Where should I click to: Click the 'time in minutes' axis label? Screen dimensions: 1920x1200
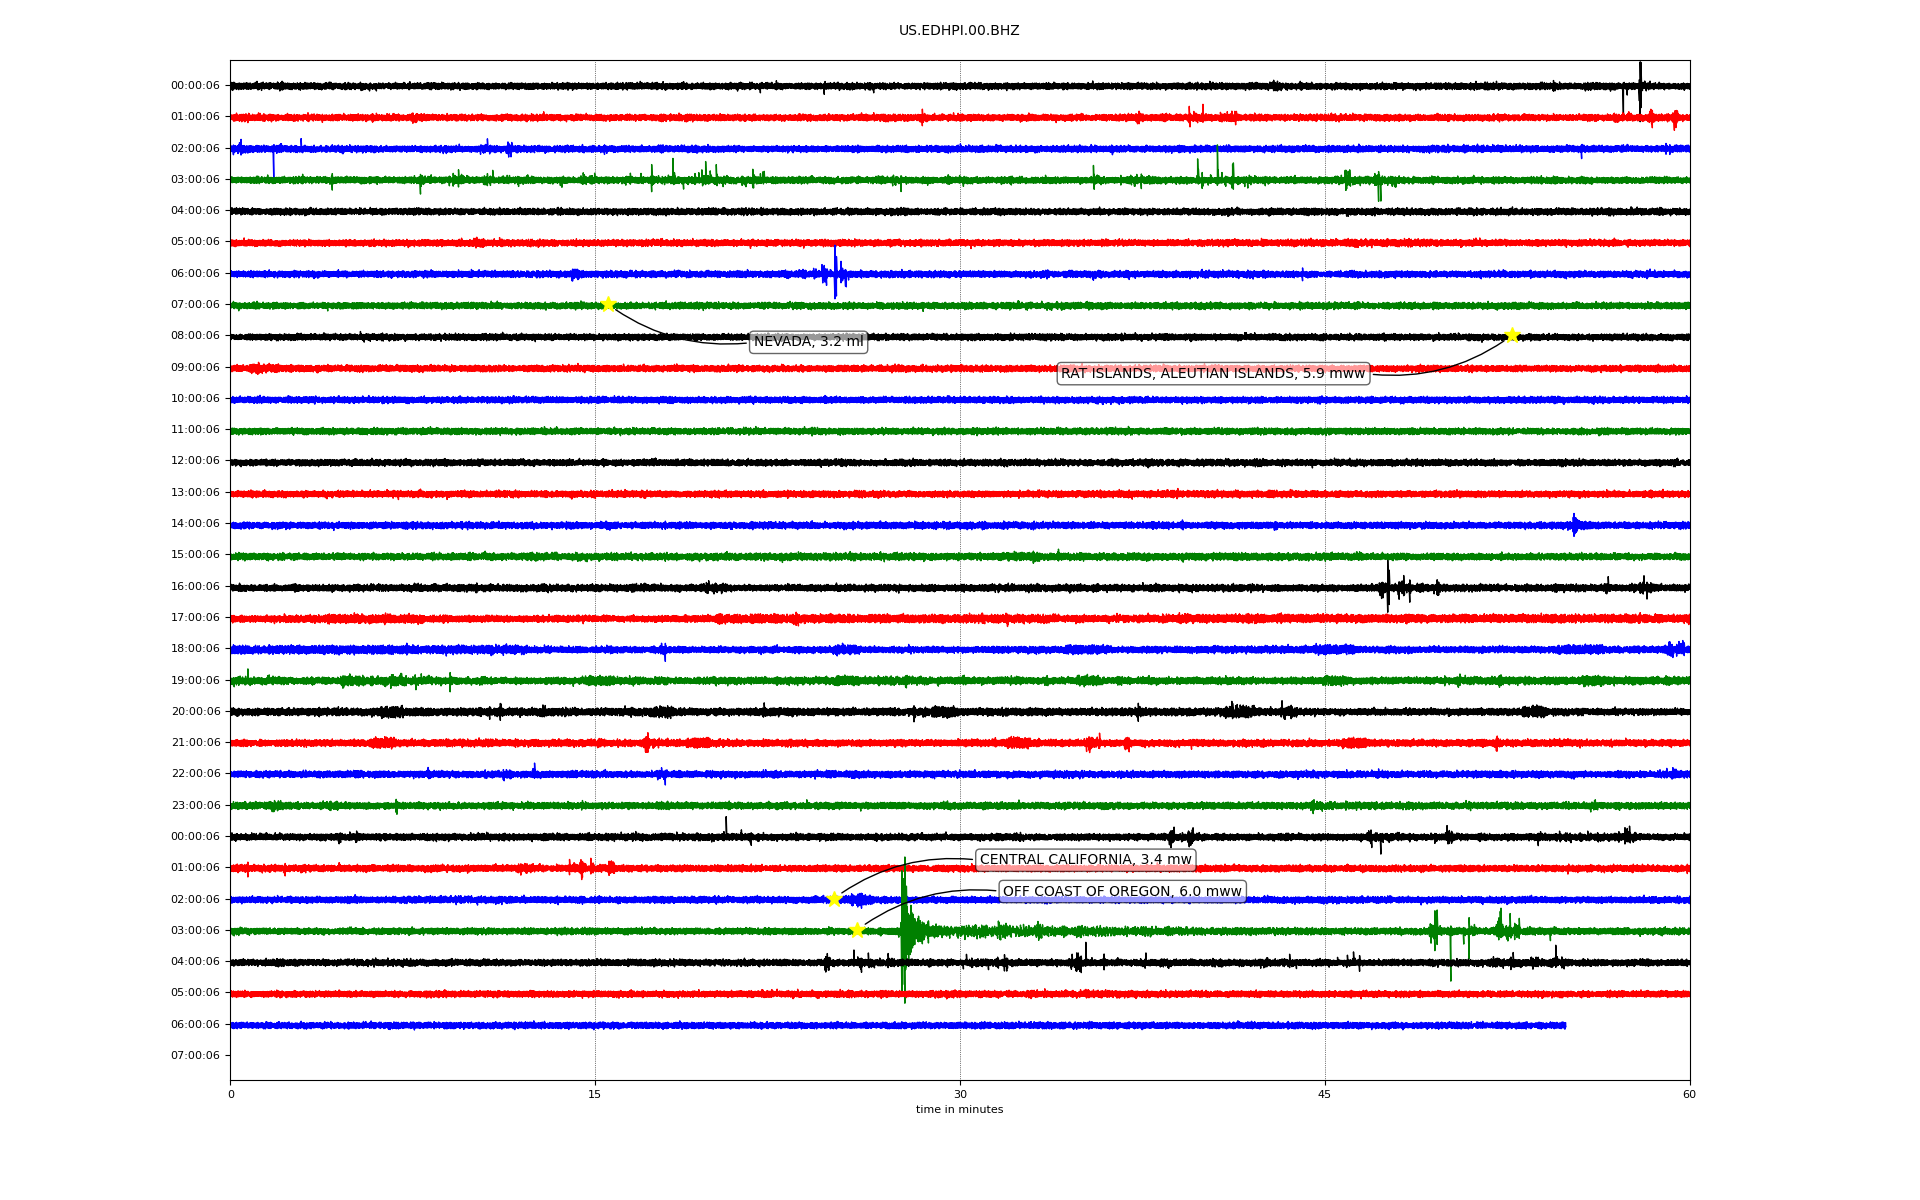958,1109
